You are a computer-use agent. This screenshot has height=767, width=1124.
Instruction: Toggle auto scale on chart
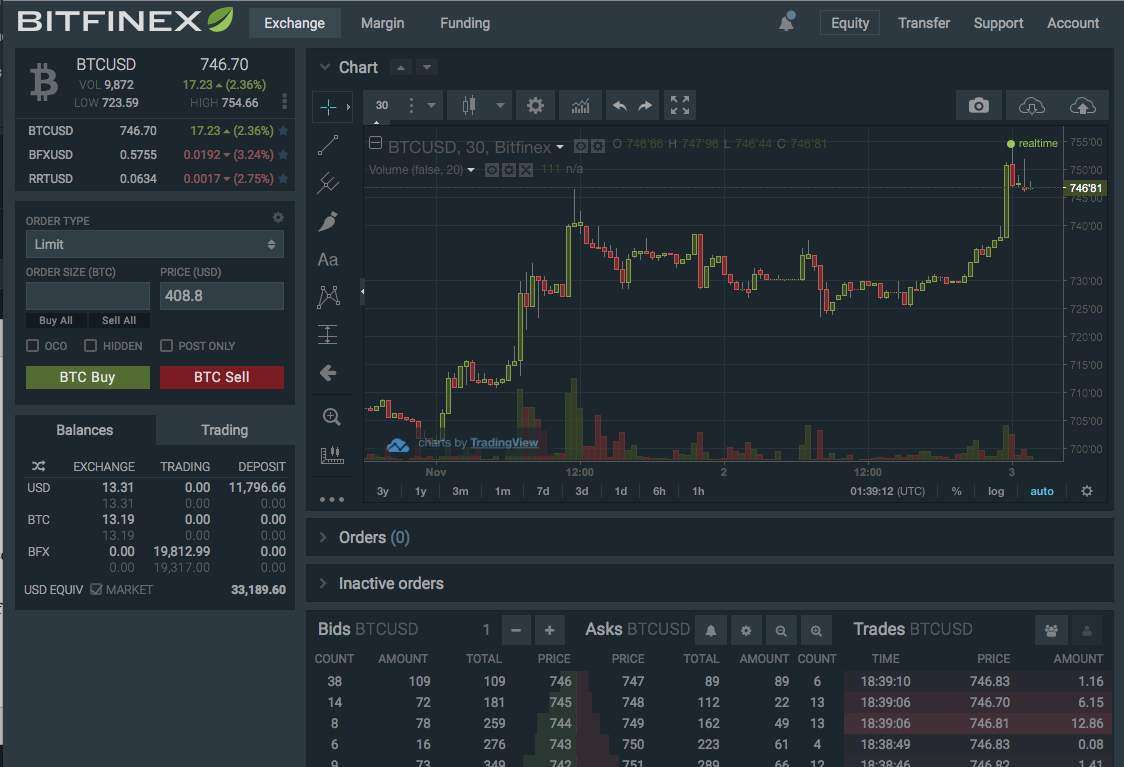click(1042, 491)
